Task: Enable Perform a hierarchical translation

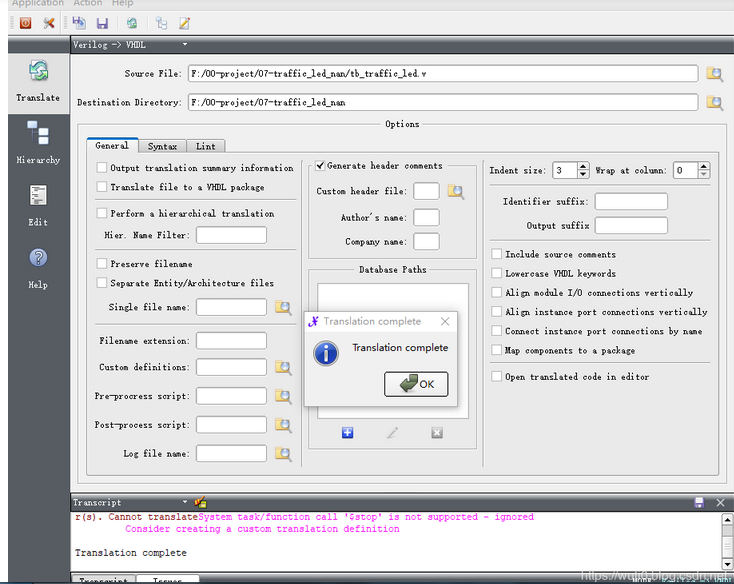Action: tap(102, 213)
